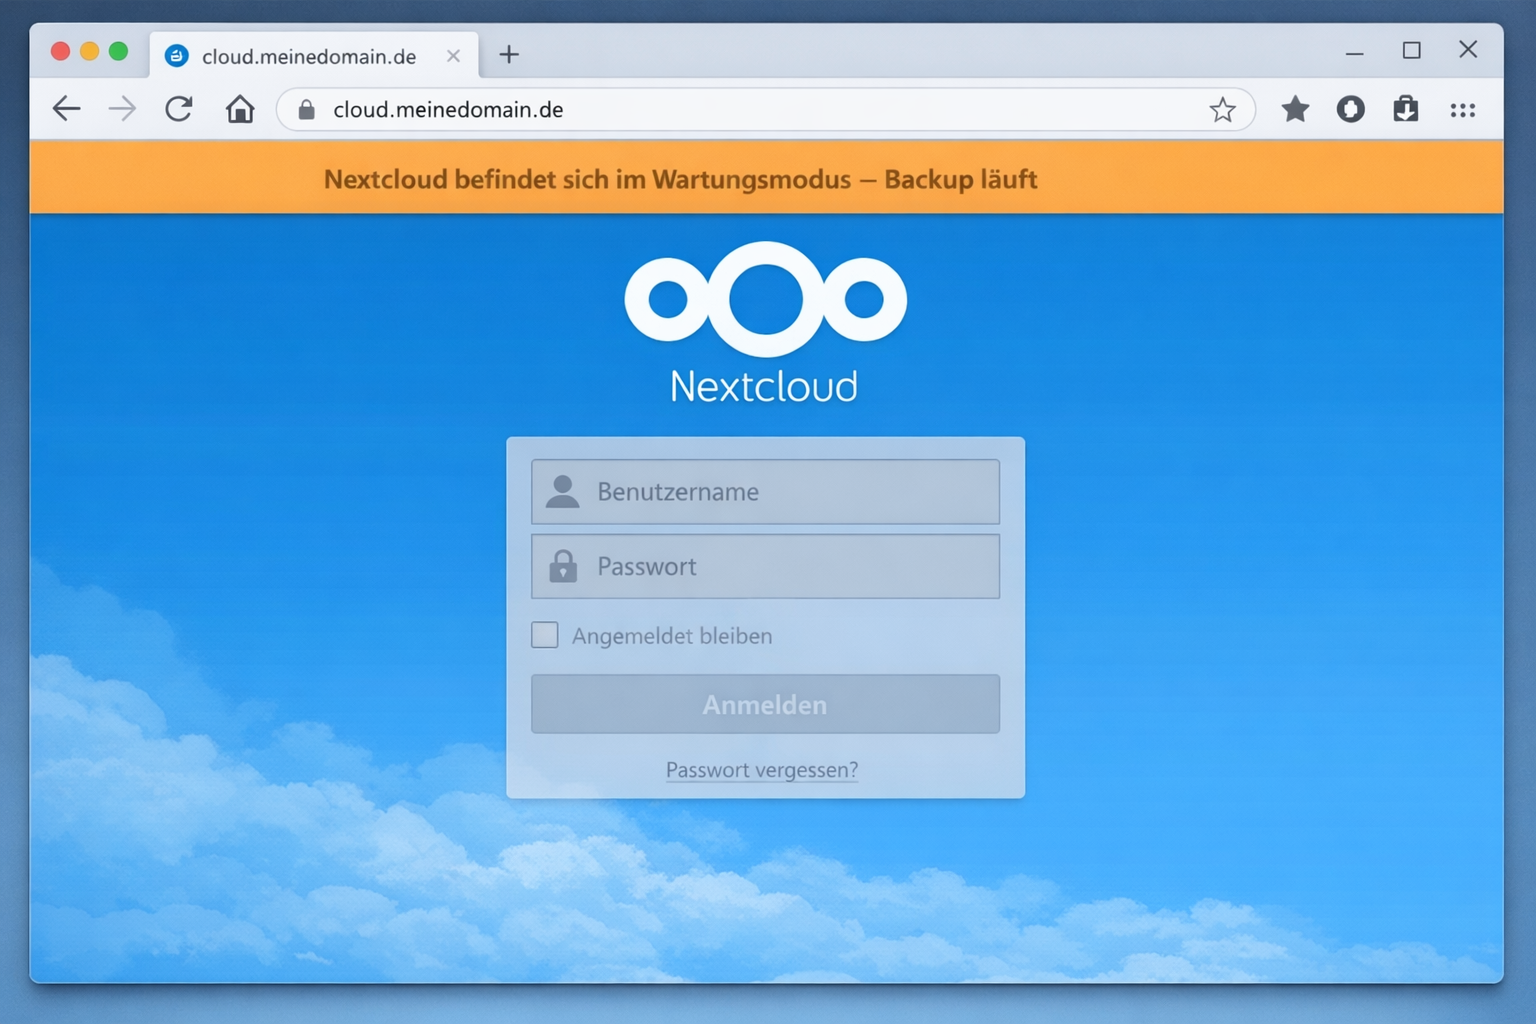View site info via the padlock icon
The image size is (1536, 1024).
[306, 109]
